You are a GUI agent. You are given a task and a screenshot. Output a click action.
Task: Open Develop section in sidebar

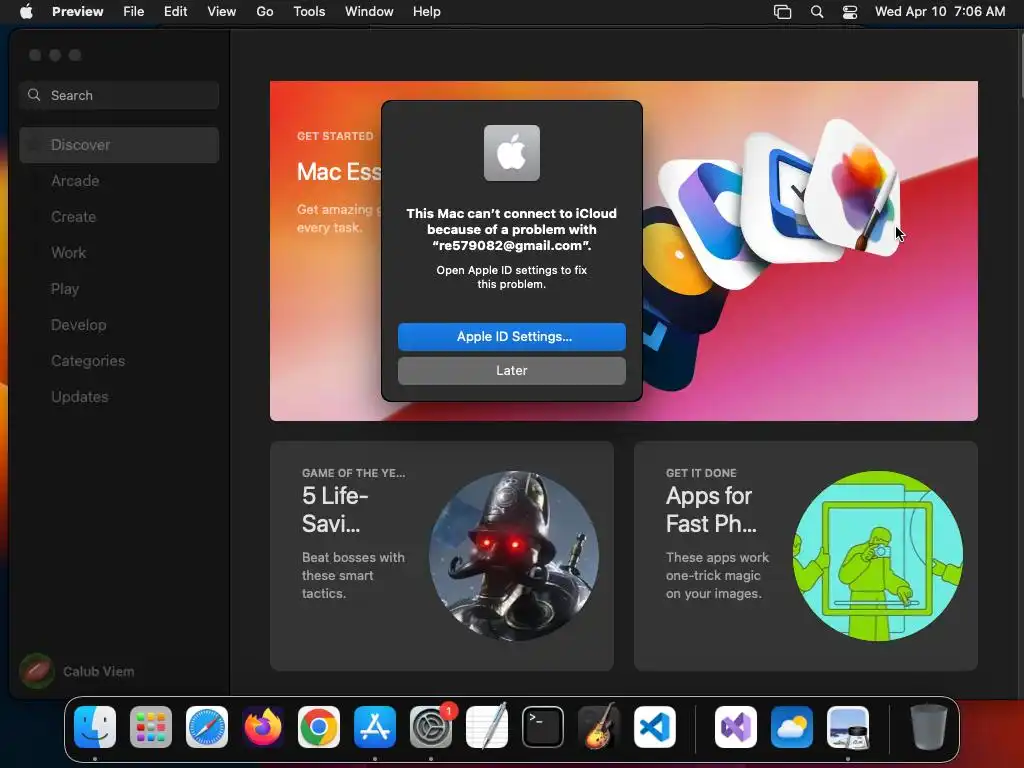click(x=119, y=325)
